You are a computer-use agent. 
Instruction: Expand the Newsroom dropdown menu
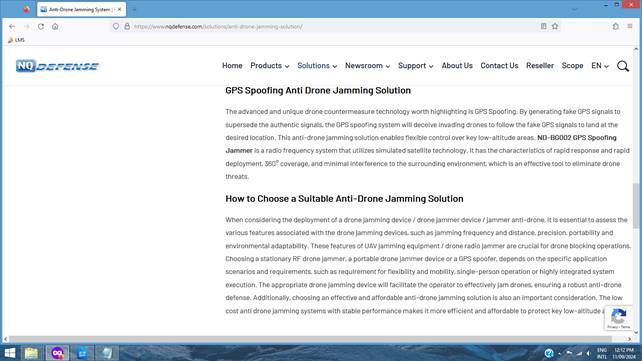tap(367, 65)
